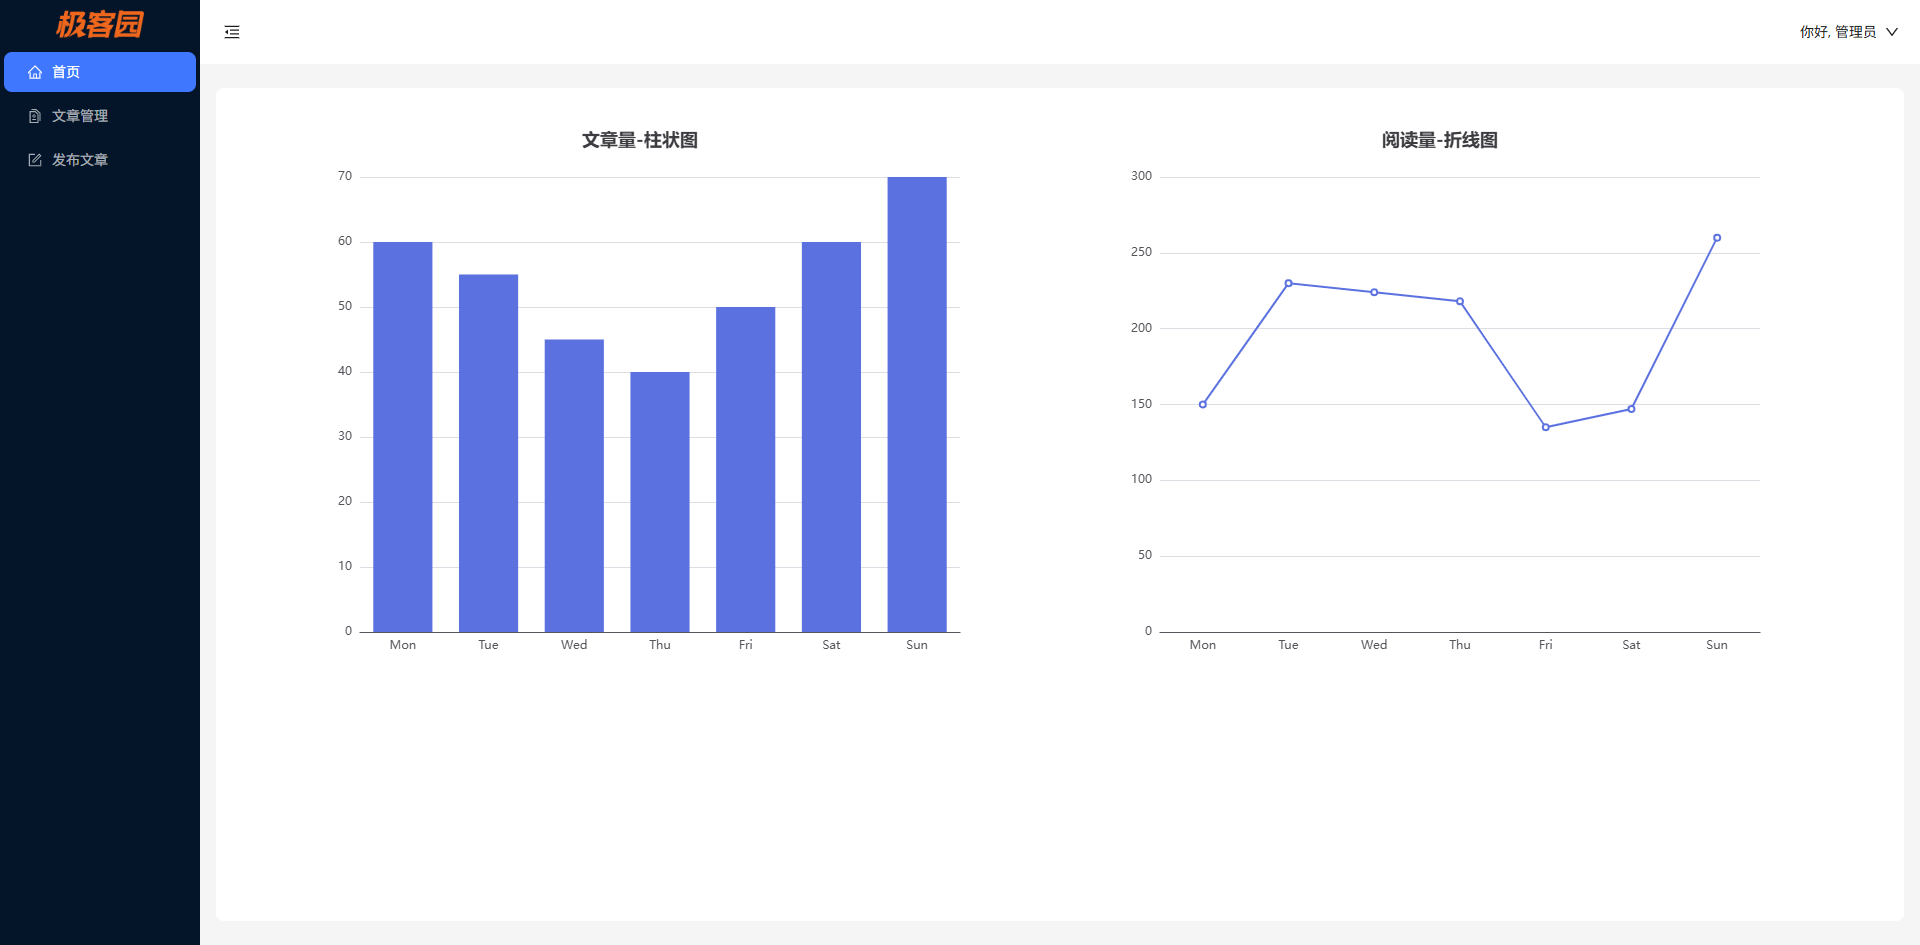The height and width of the screenshot is (945, 1920).
Task: Click the edit pencil icon beside 发布文章
Action: tap(35, 160)
